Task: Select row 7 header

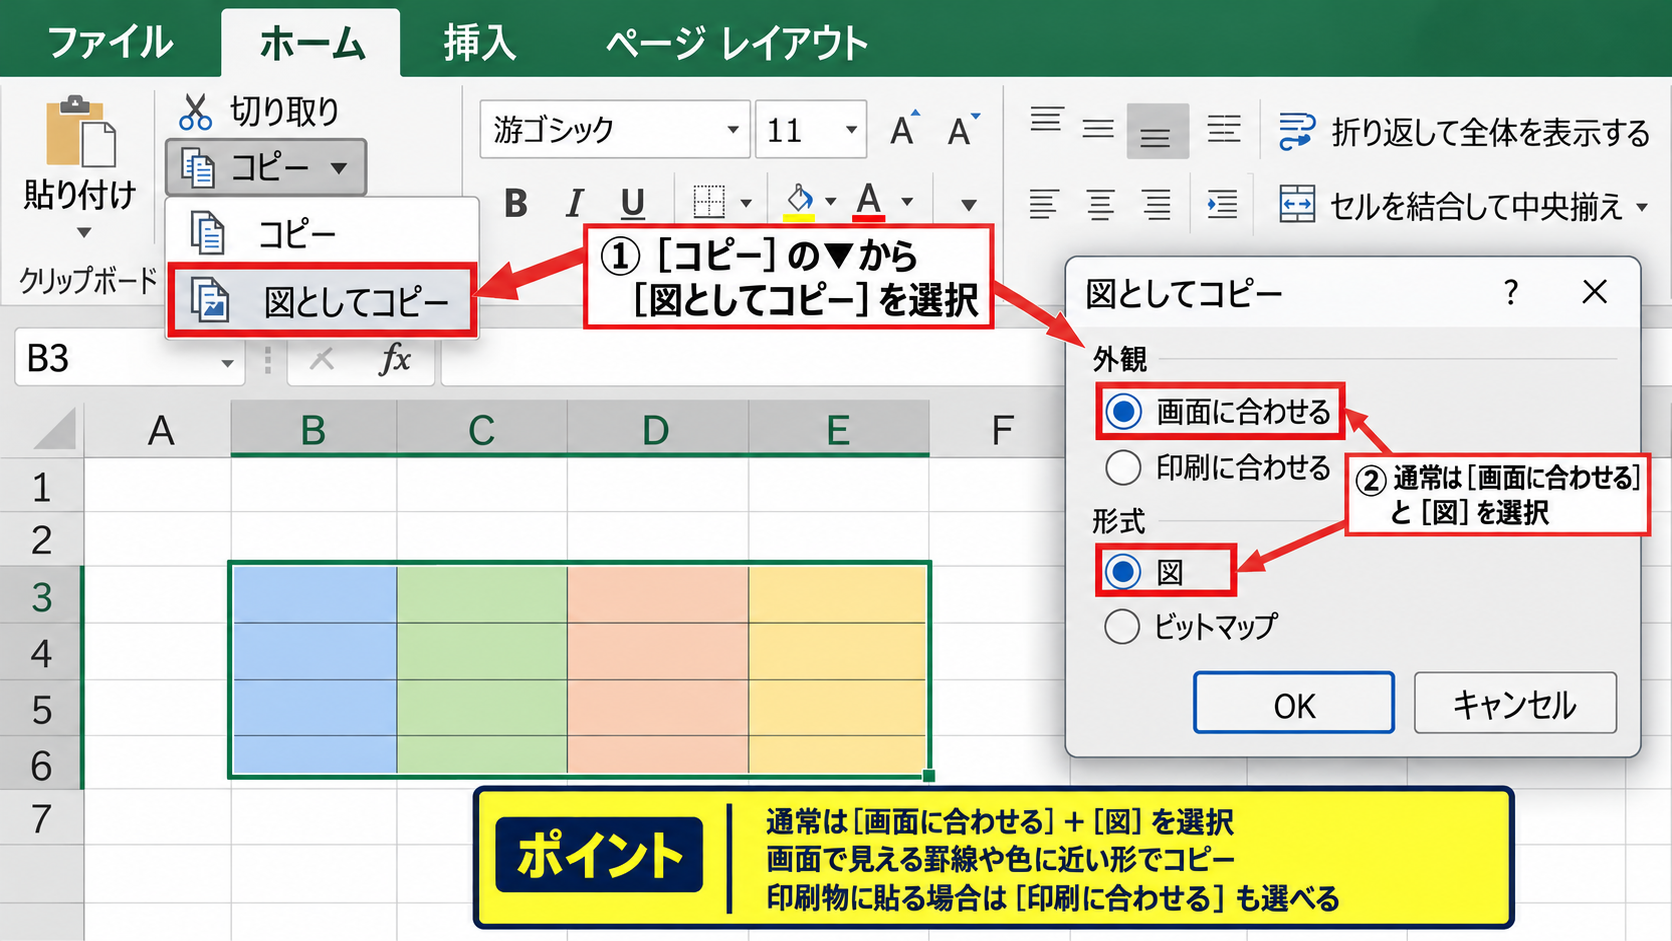Action: [41, 819]
